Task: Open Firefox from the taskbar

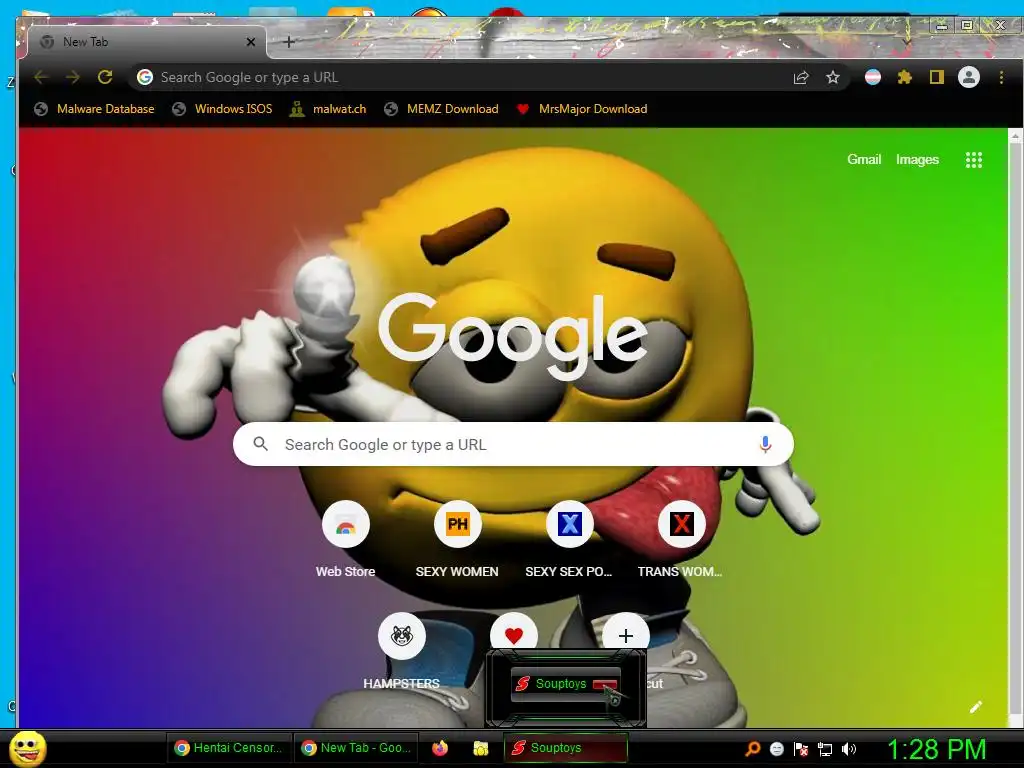Action: coord(440,748)
